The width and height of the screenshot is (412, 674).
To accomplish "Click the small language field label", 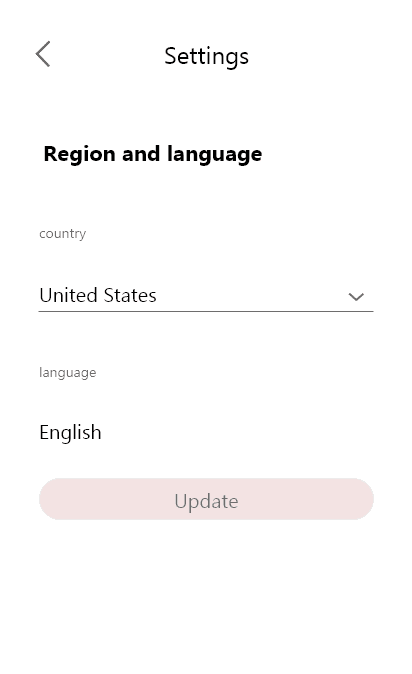I will [68, 372].
